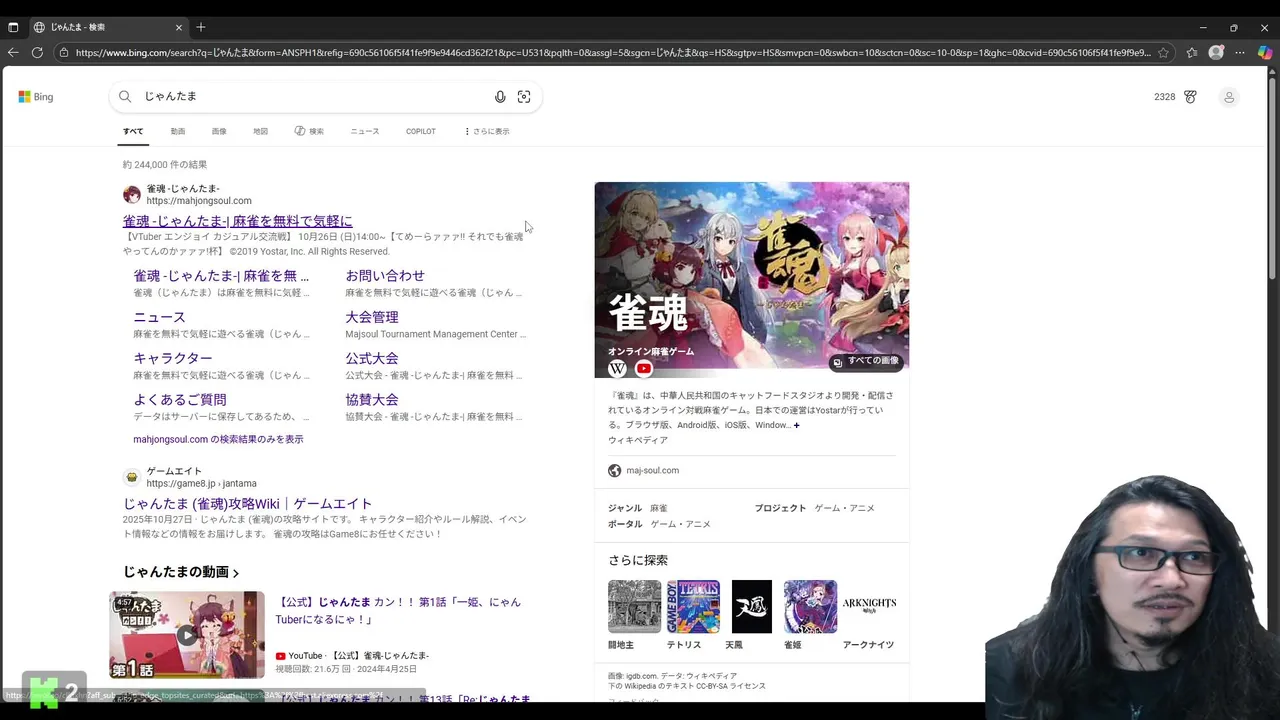Open the 雀魂 -じゃんたま-| 麻雀を無料で気軽に result
This screenshot has width=1280, height=720.
[x=237, y=221]
